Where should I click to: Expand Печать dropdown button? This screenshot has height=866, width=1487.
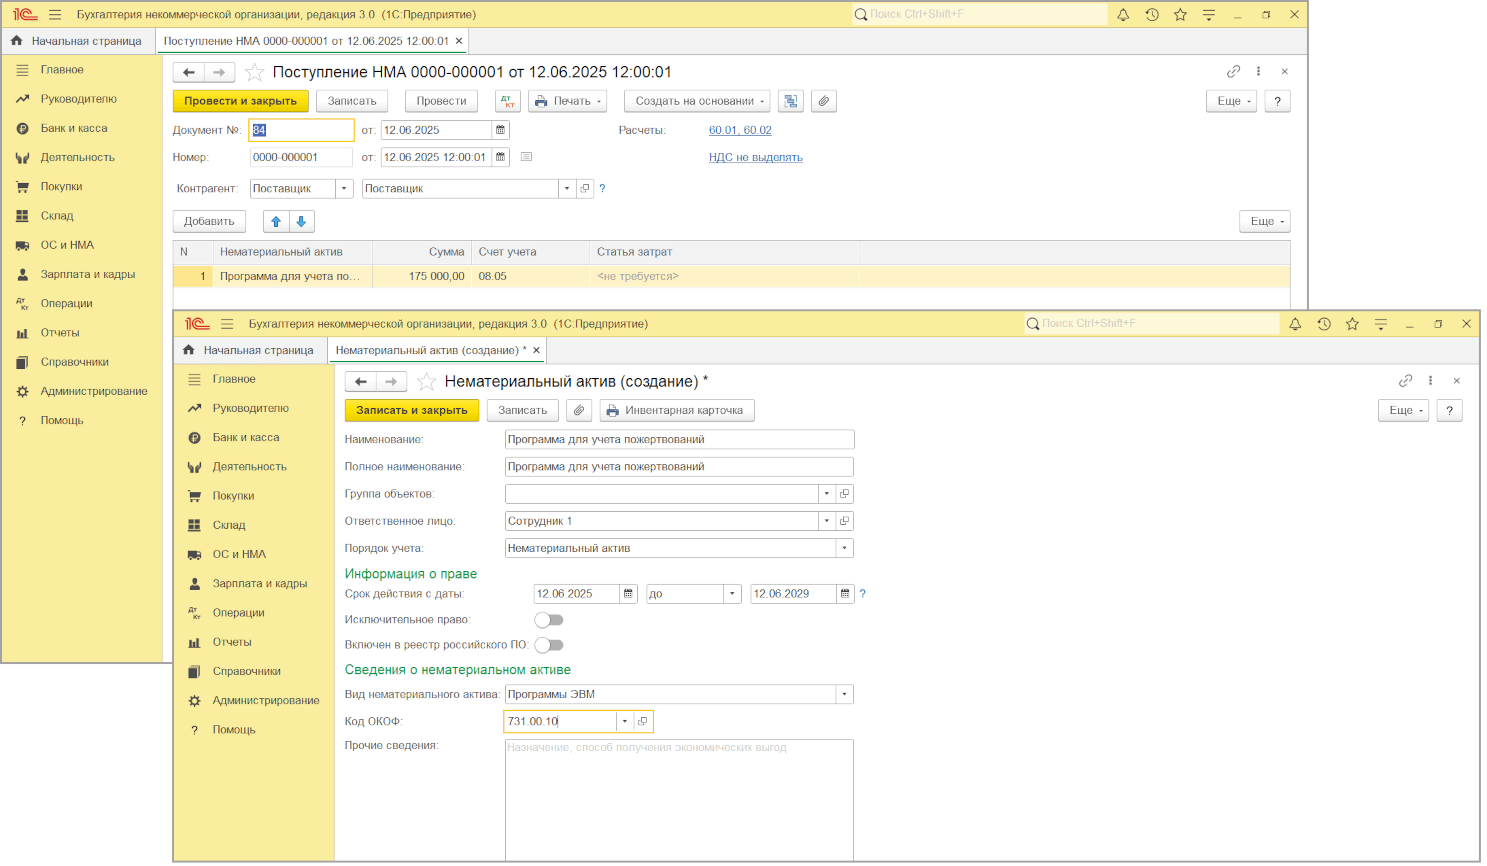click(x=568, y=101)
